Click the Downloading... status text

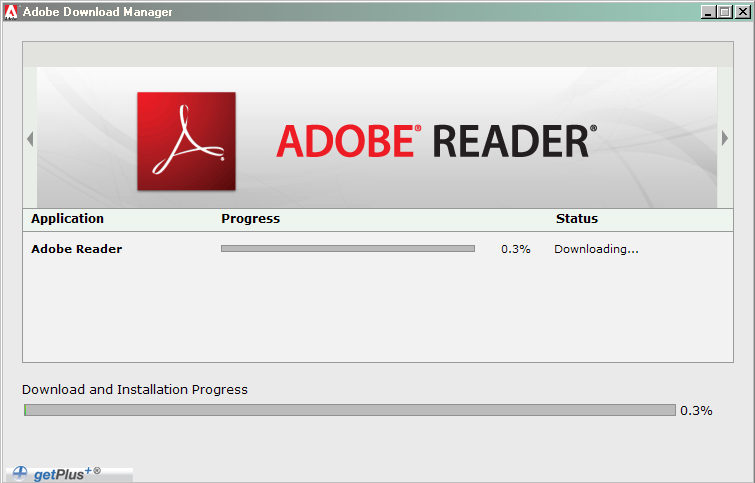click(596, 249)
